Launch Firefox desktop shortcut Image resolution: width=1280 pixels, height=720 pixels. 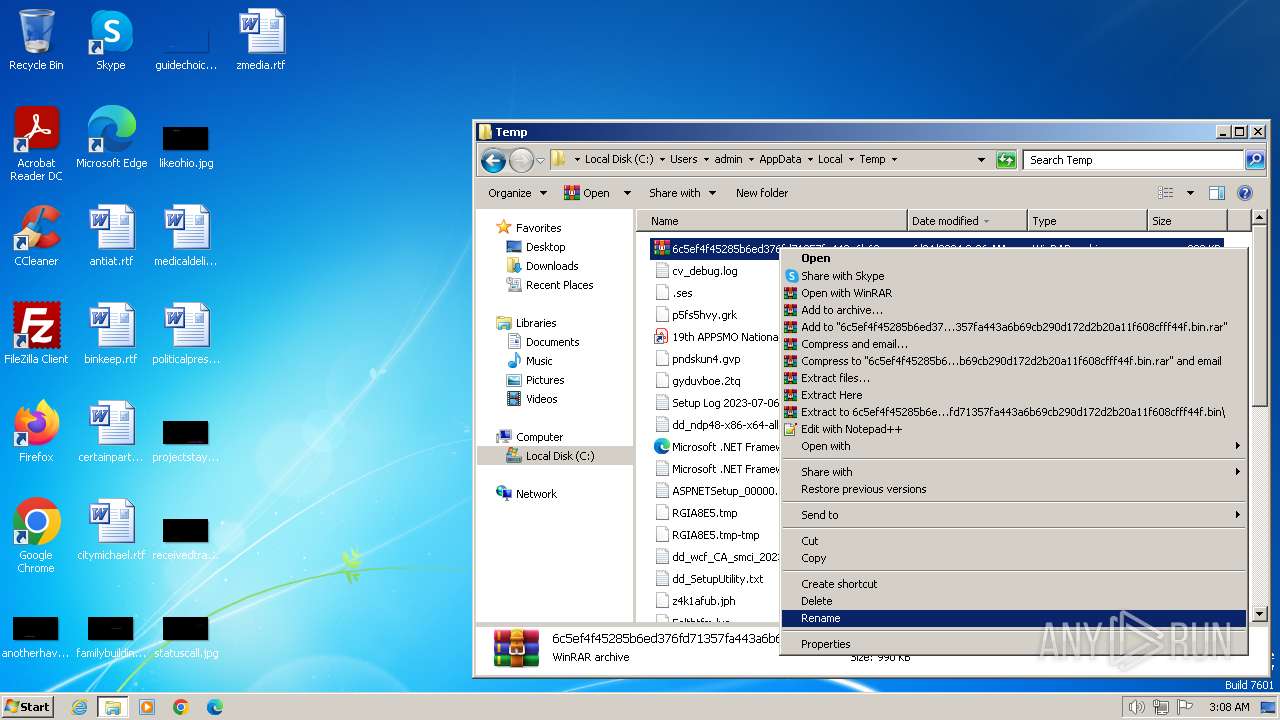(x=36, y=432)
